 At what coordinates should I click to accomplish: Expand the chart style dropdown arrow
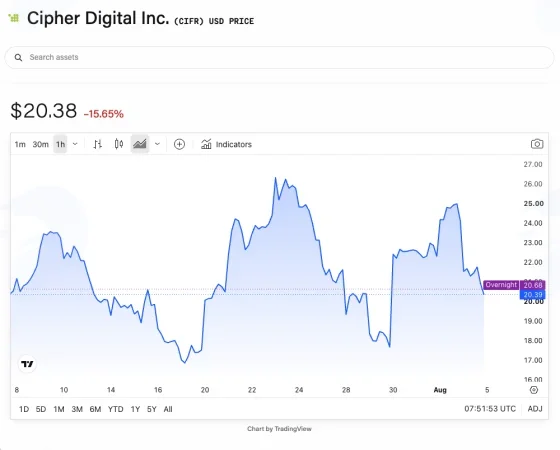point(157,144)
